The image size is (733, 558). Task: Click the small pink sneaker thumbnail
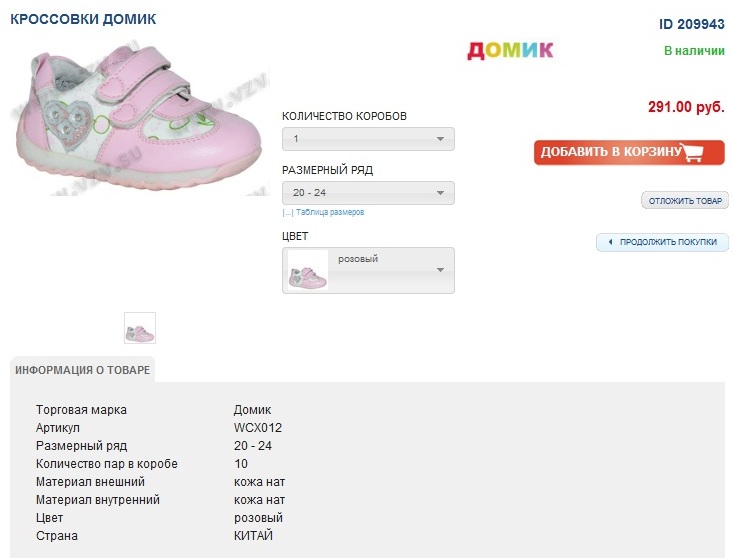pyautogui.click(x=140, y=327)
